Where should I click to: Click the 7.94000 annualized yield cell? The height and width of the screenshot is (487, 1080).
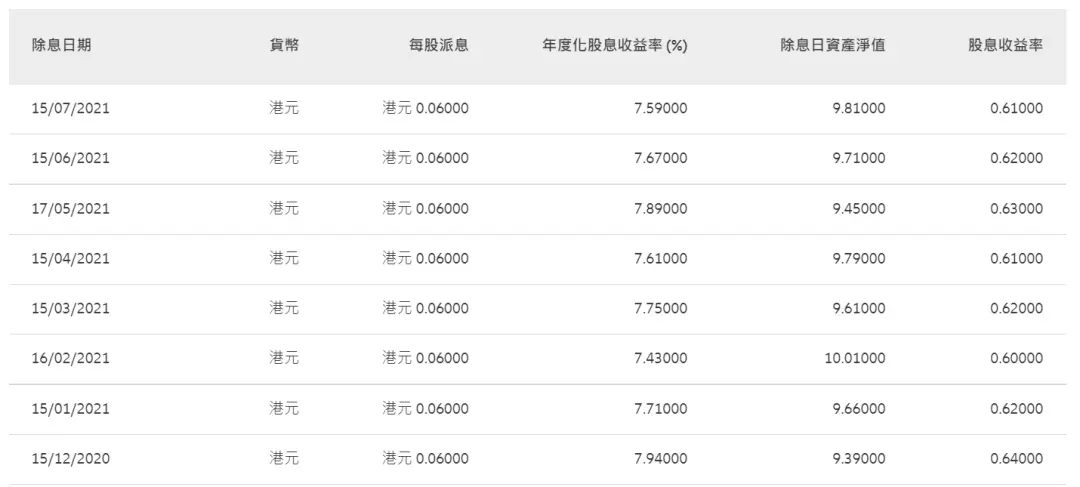click(661, 459)
